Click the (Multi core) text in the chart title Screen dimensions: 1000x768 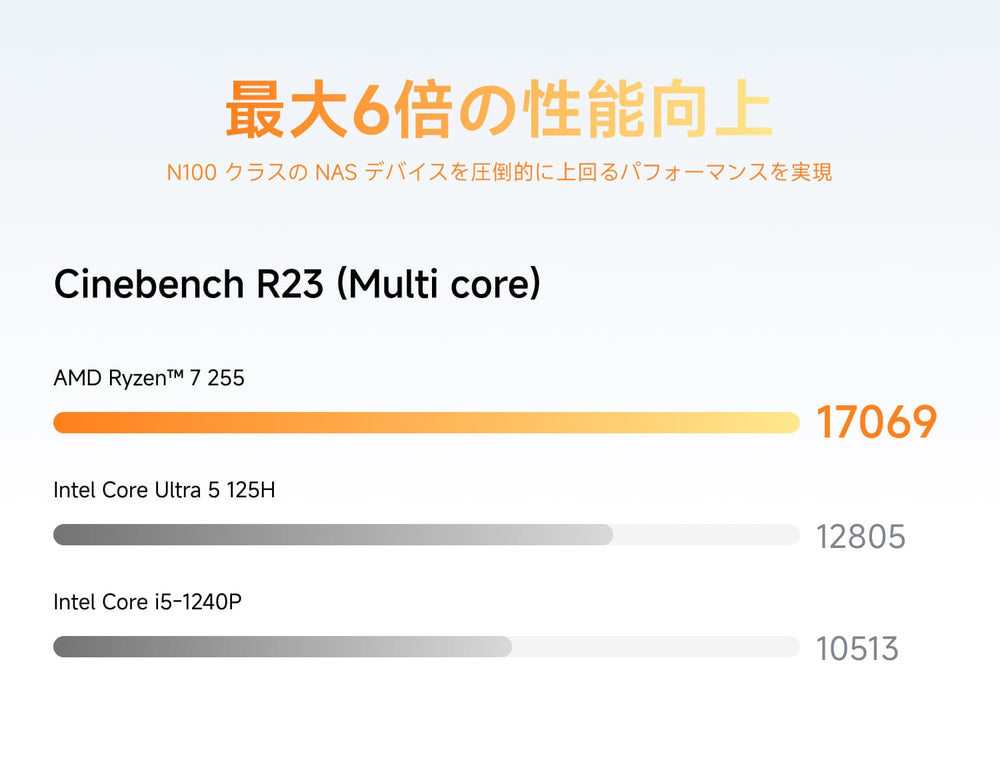438,284
